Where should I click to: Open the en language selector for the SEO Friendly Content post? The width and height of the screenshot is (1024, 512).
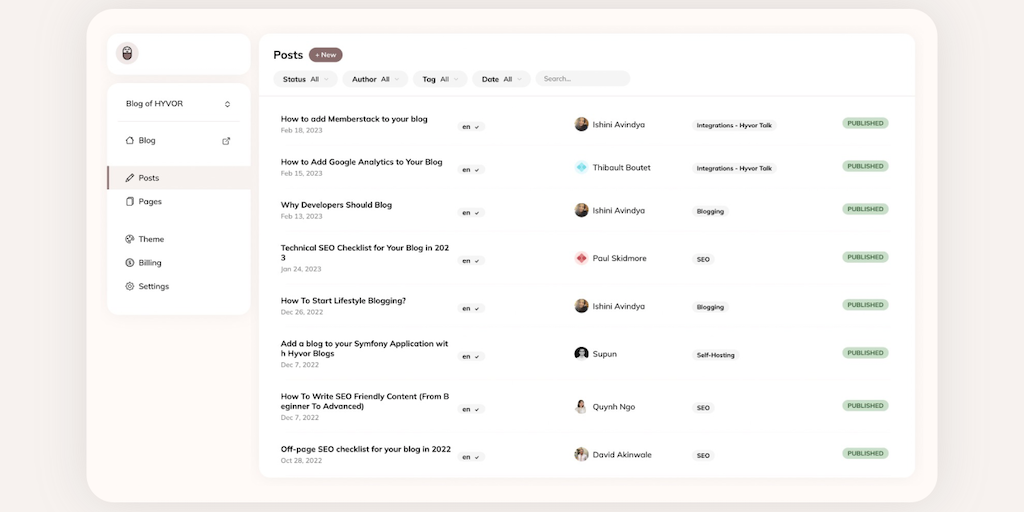tap(471, 409)
